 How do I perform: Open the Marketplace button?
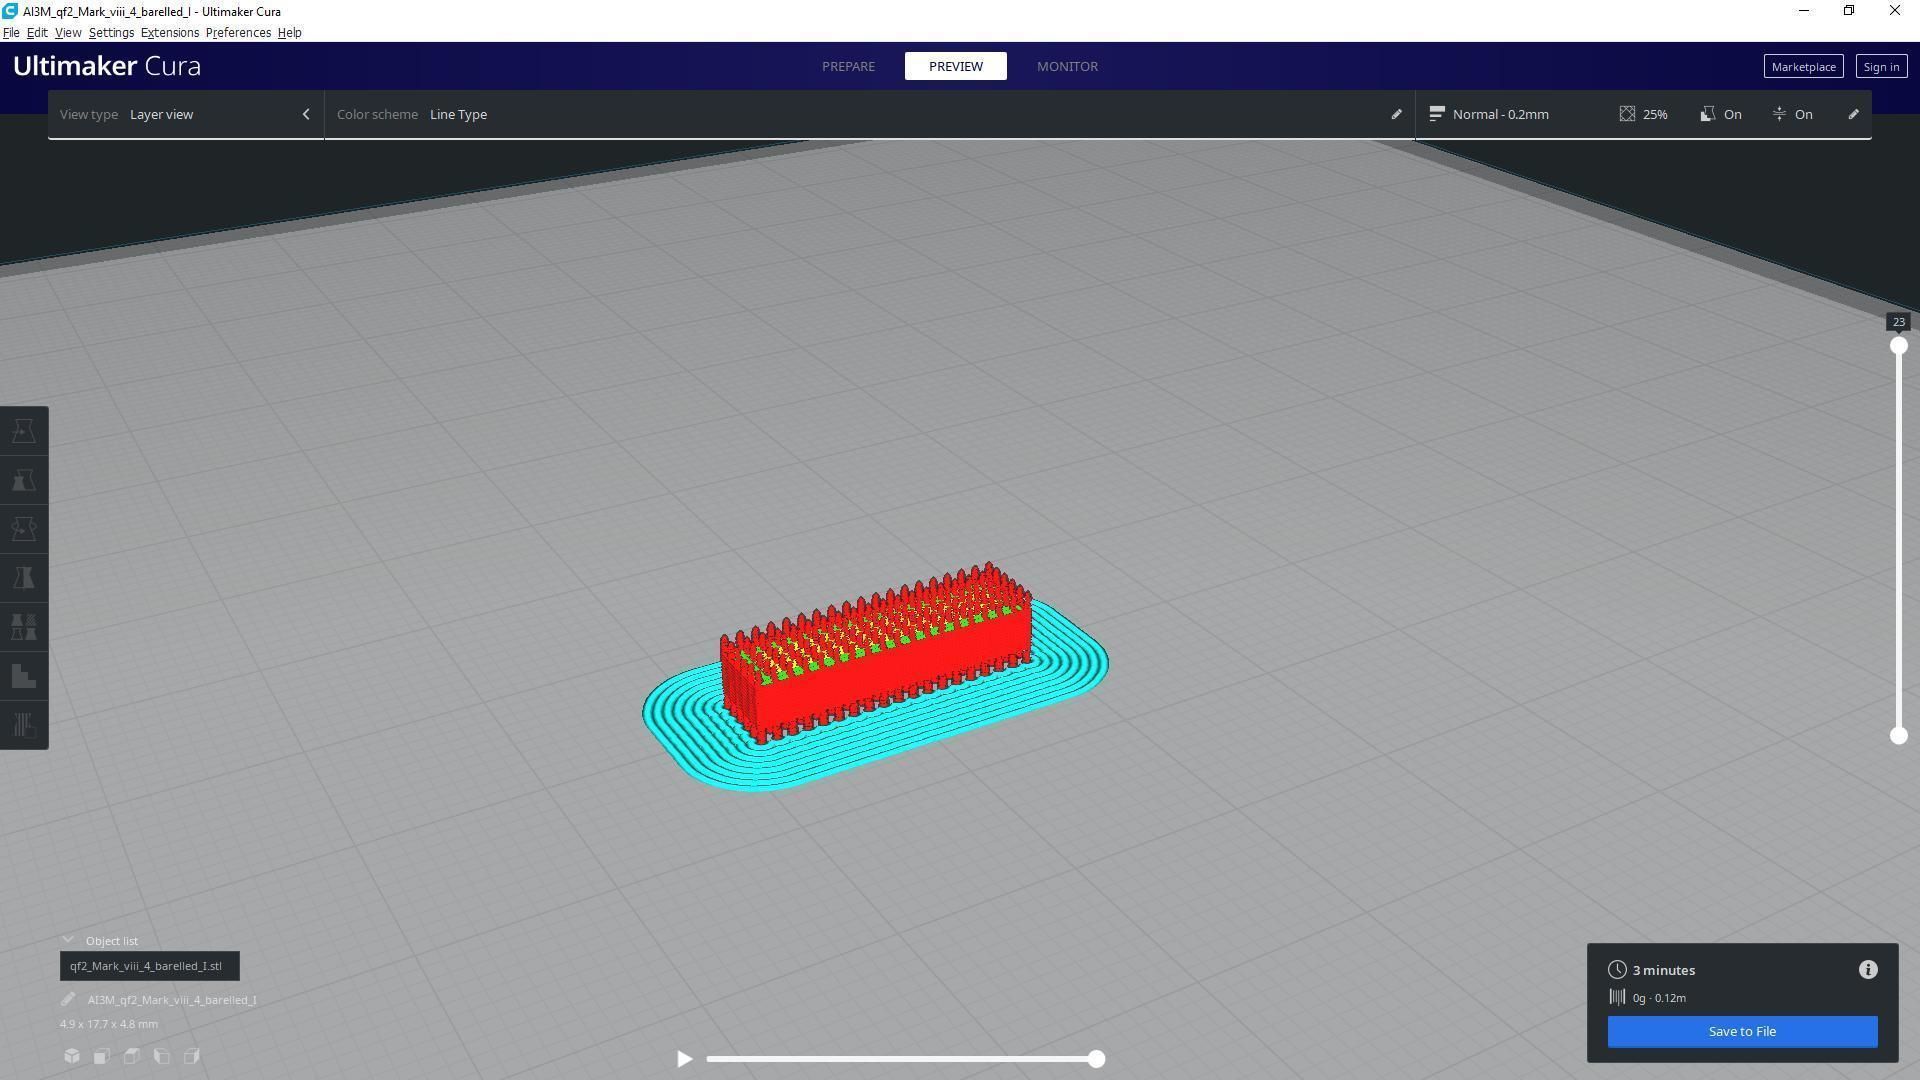tap(1803, 67)
